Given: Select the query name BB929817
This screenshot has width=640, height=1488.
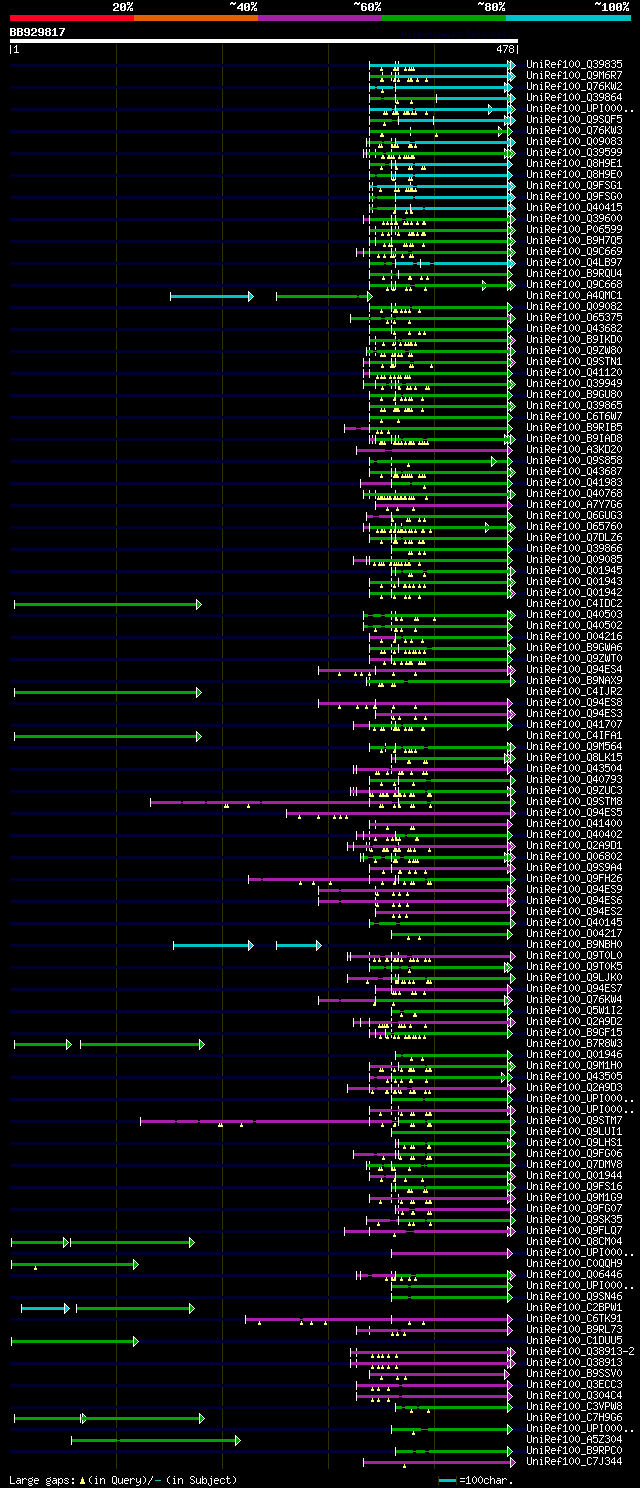Looking at the screenshot, I should (38, 32).
